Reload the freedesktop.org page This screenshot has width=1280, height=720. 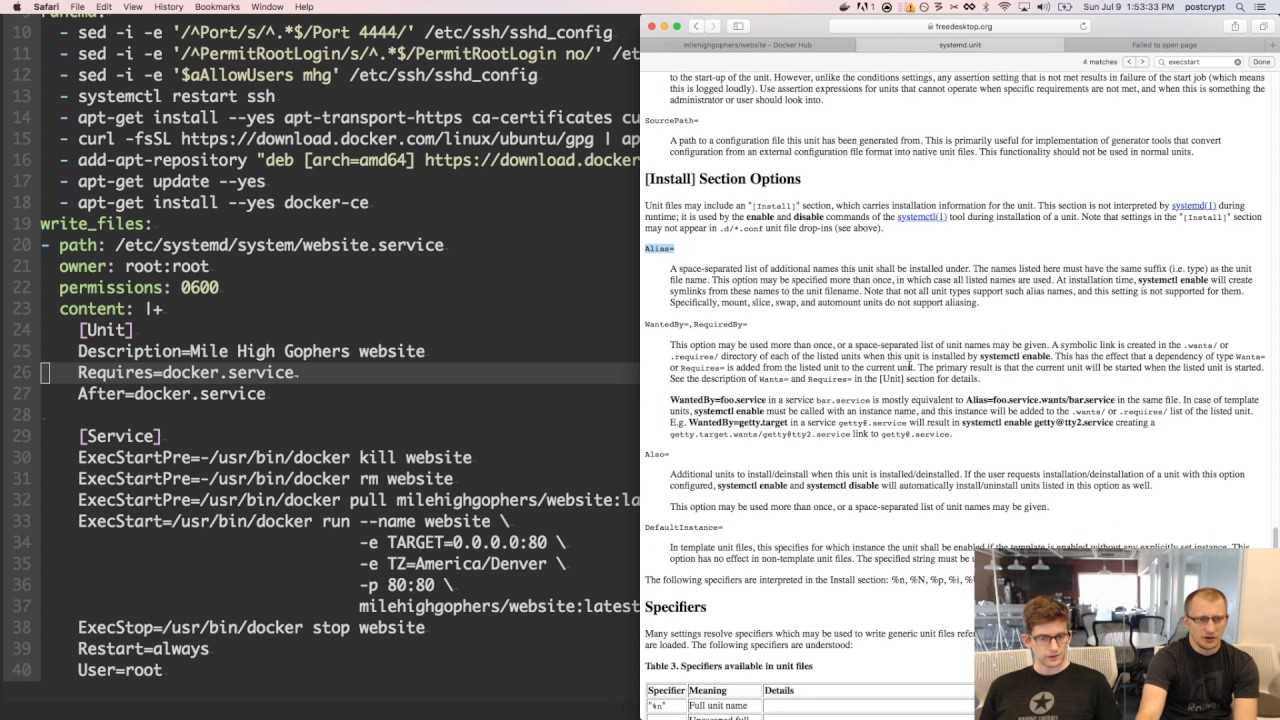(x=1083, y=26)
